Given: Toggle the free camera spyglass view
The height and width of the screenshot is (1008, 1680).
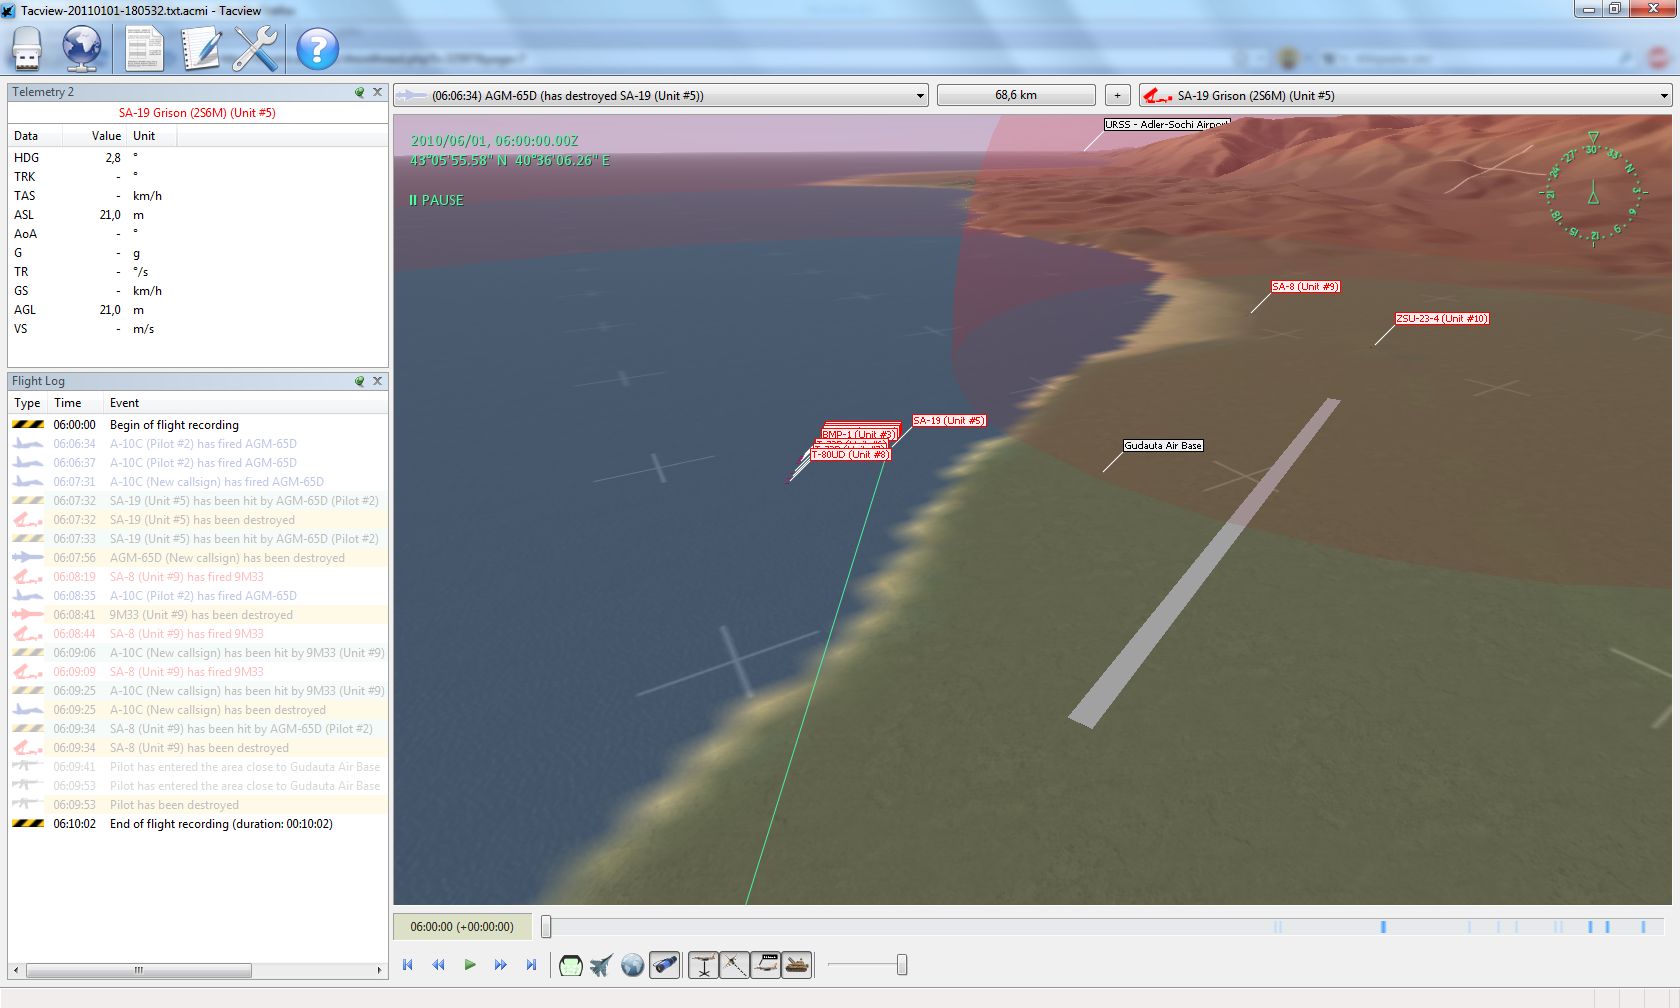Looking at the screenshot, I should coord(664,965).
